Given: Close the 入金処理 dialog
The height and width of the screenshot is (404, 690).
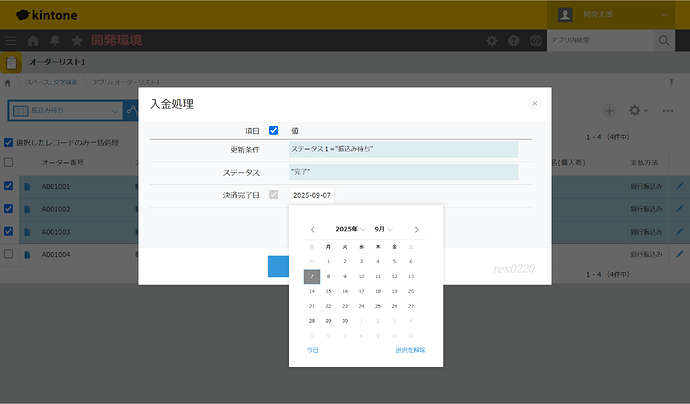Looking at the screenshot, I should click(x=534, y=103).
